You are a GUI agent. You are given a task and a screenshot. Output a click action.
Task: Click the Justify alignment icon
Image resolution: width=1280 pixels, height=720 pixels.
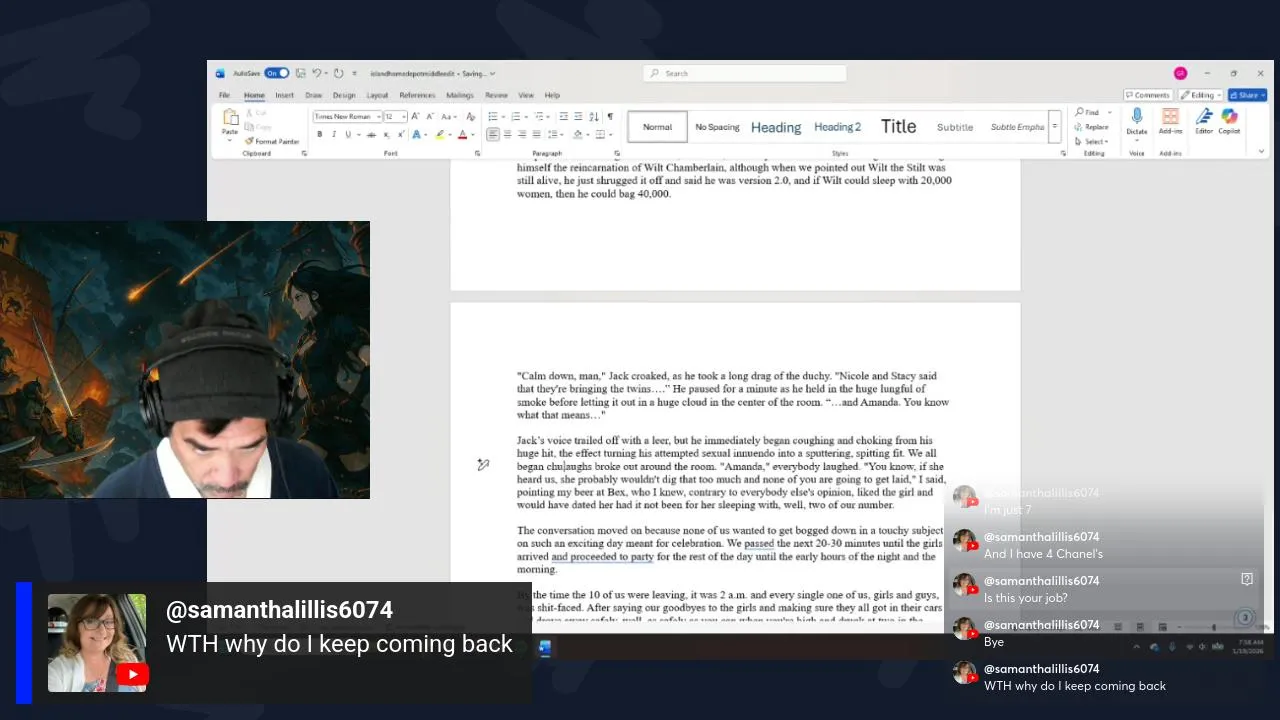(x=536, y=135)
